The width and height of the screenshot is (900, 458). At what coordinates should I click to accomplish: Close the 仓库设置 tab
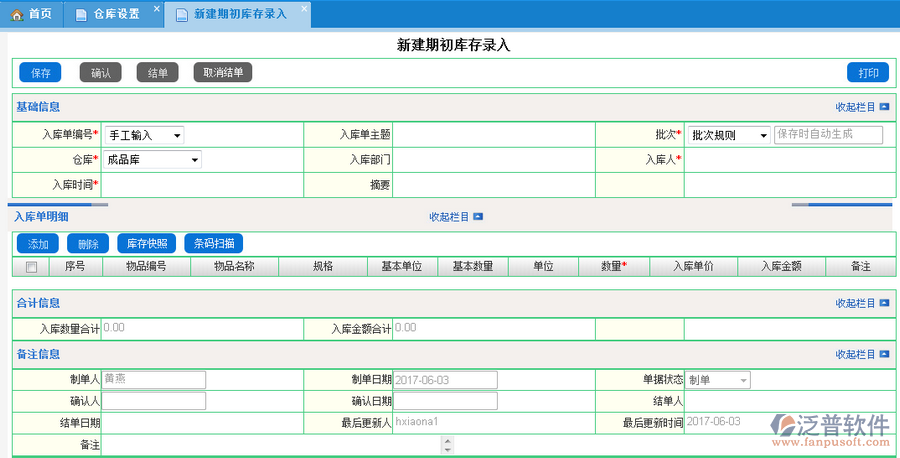[x=156, y=8]
